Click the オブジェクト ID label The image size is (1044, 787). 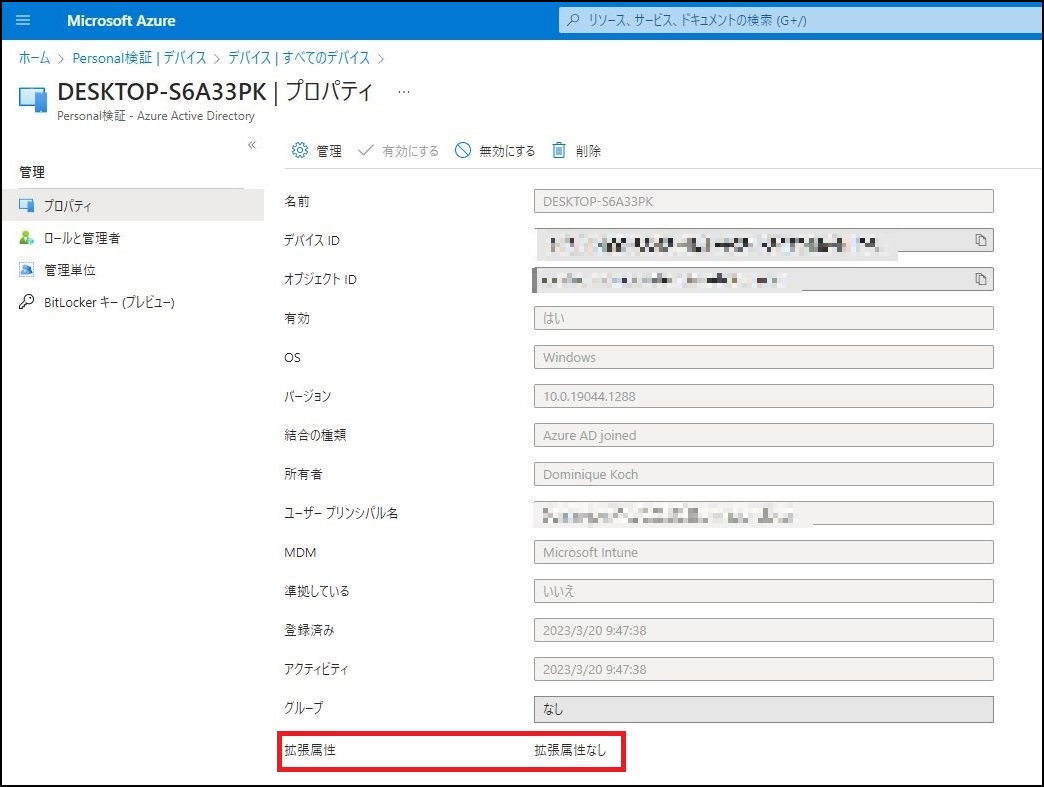[x=321, y=279]
